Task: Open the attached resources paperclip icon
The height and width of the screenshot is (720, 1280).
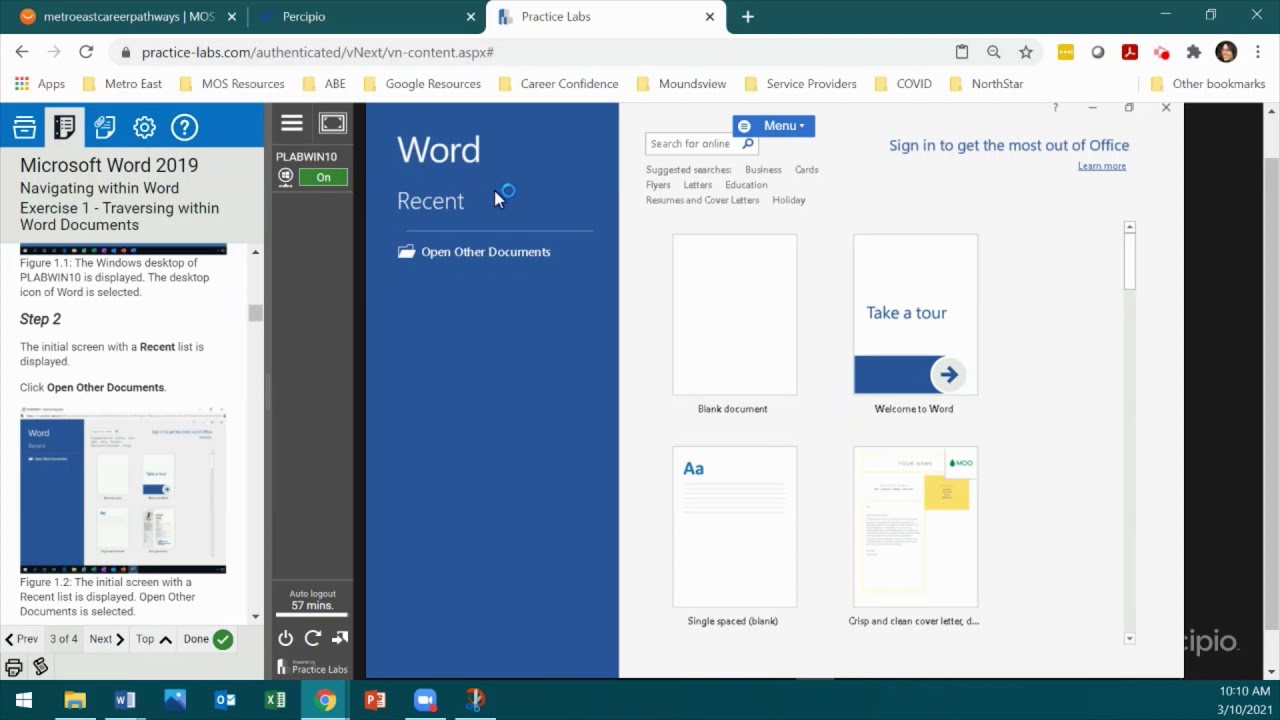Action: click(104, 127)
